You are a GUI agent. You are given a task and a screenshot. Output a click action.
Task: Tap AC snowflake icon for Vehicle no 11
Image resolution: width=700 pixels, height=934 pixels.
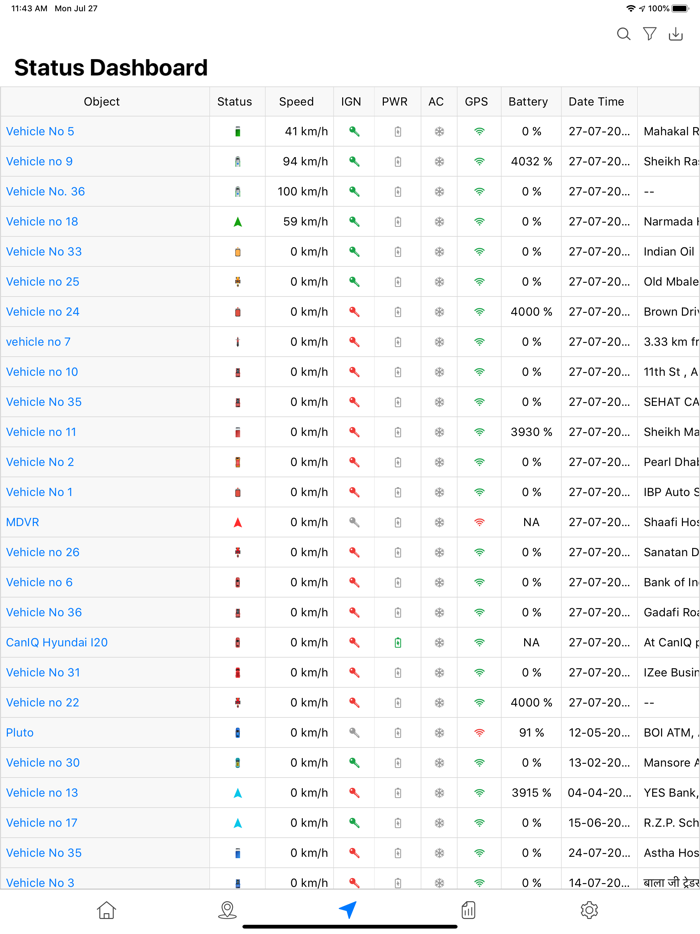tap(439, 432)
